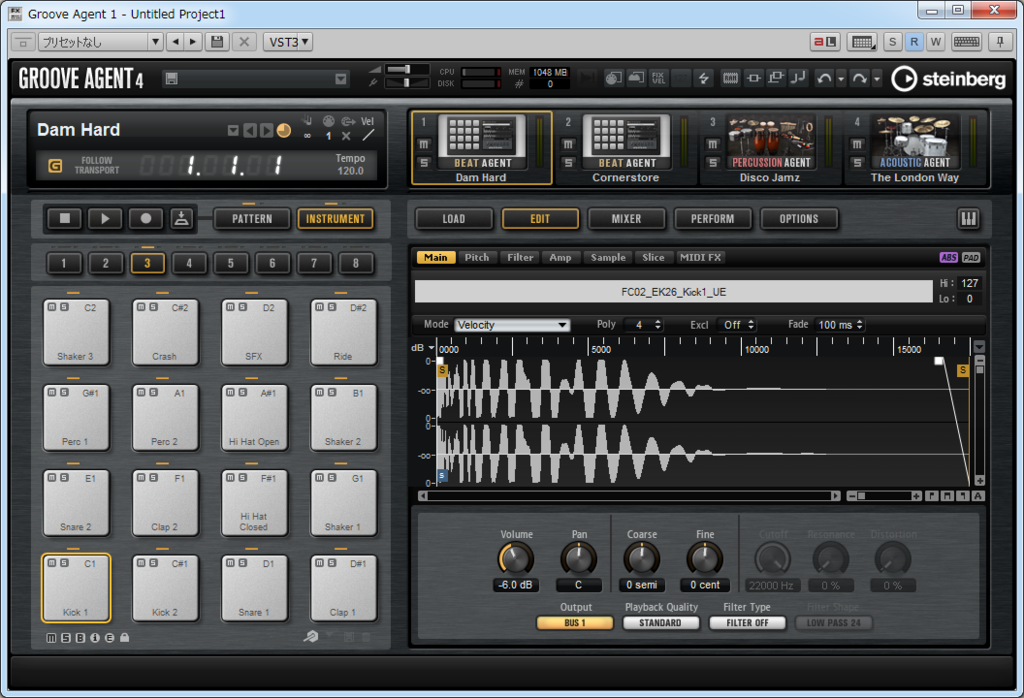Viewport: 1024px width, 698px height.
Task: Click the Steinberg logo
Action: (x=948, y=79)
